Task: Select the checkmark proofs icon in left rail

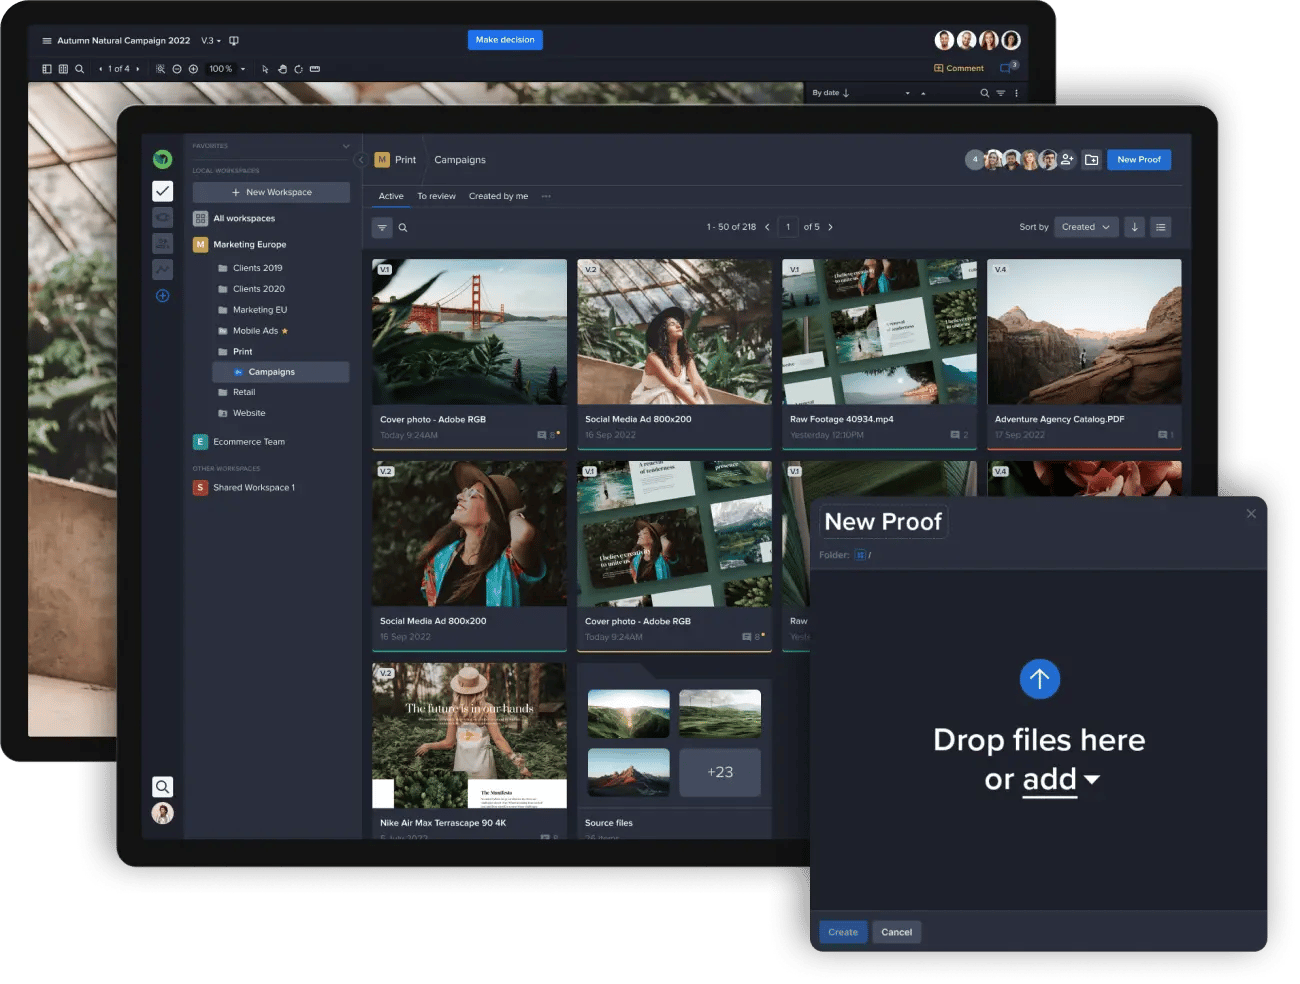Action: [x=162, y=191]
